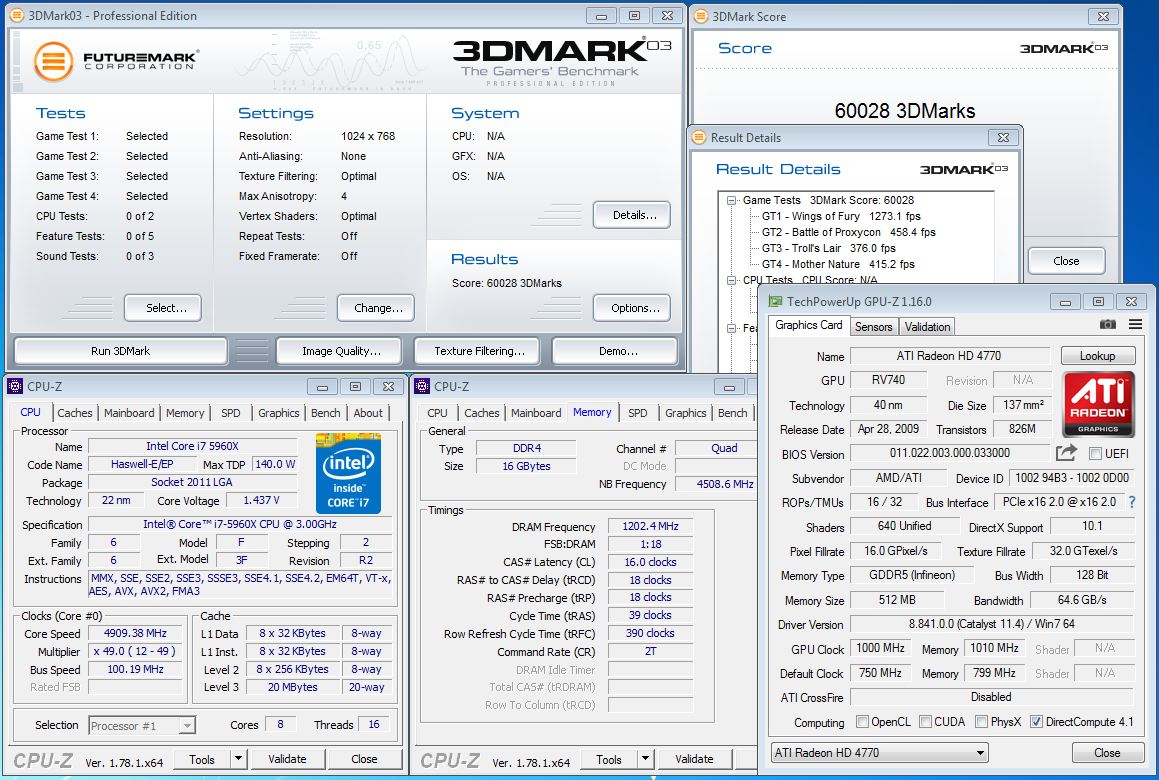The image size is (1159, 780).
Task: Click the Intel Core i7 logo in CPU-Z
Action: coord(347,473)
